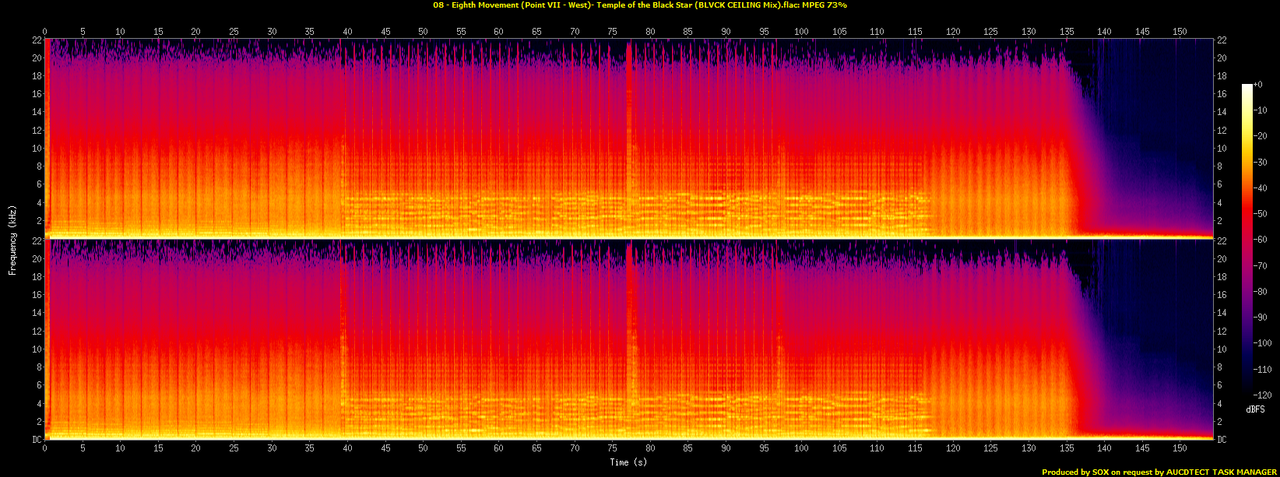This screenshot has width=1280, height=477.
Task: Click the '-40' value on the dBFS scale
Action: click(1263, 187)
